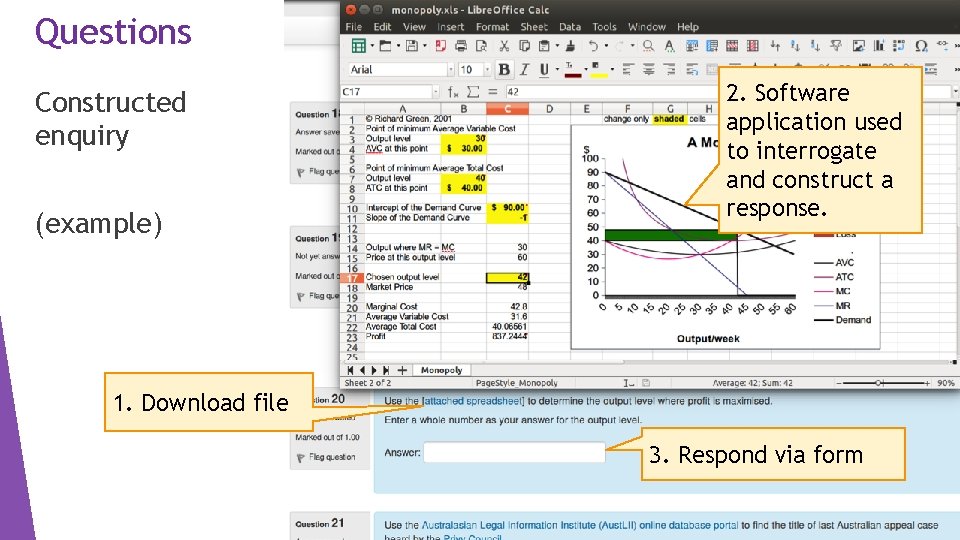Click the Insert Chart toolbar icon
The width and height of the screenshot is (960, 540).
tap(879, 46)
